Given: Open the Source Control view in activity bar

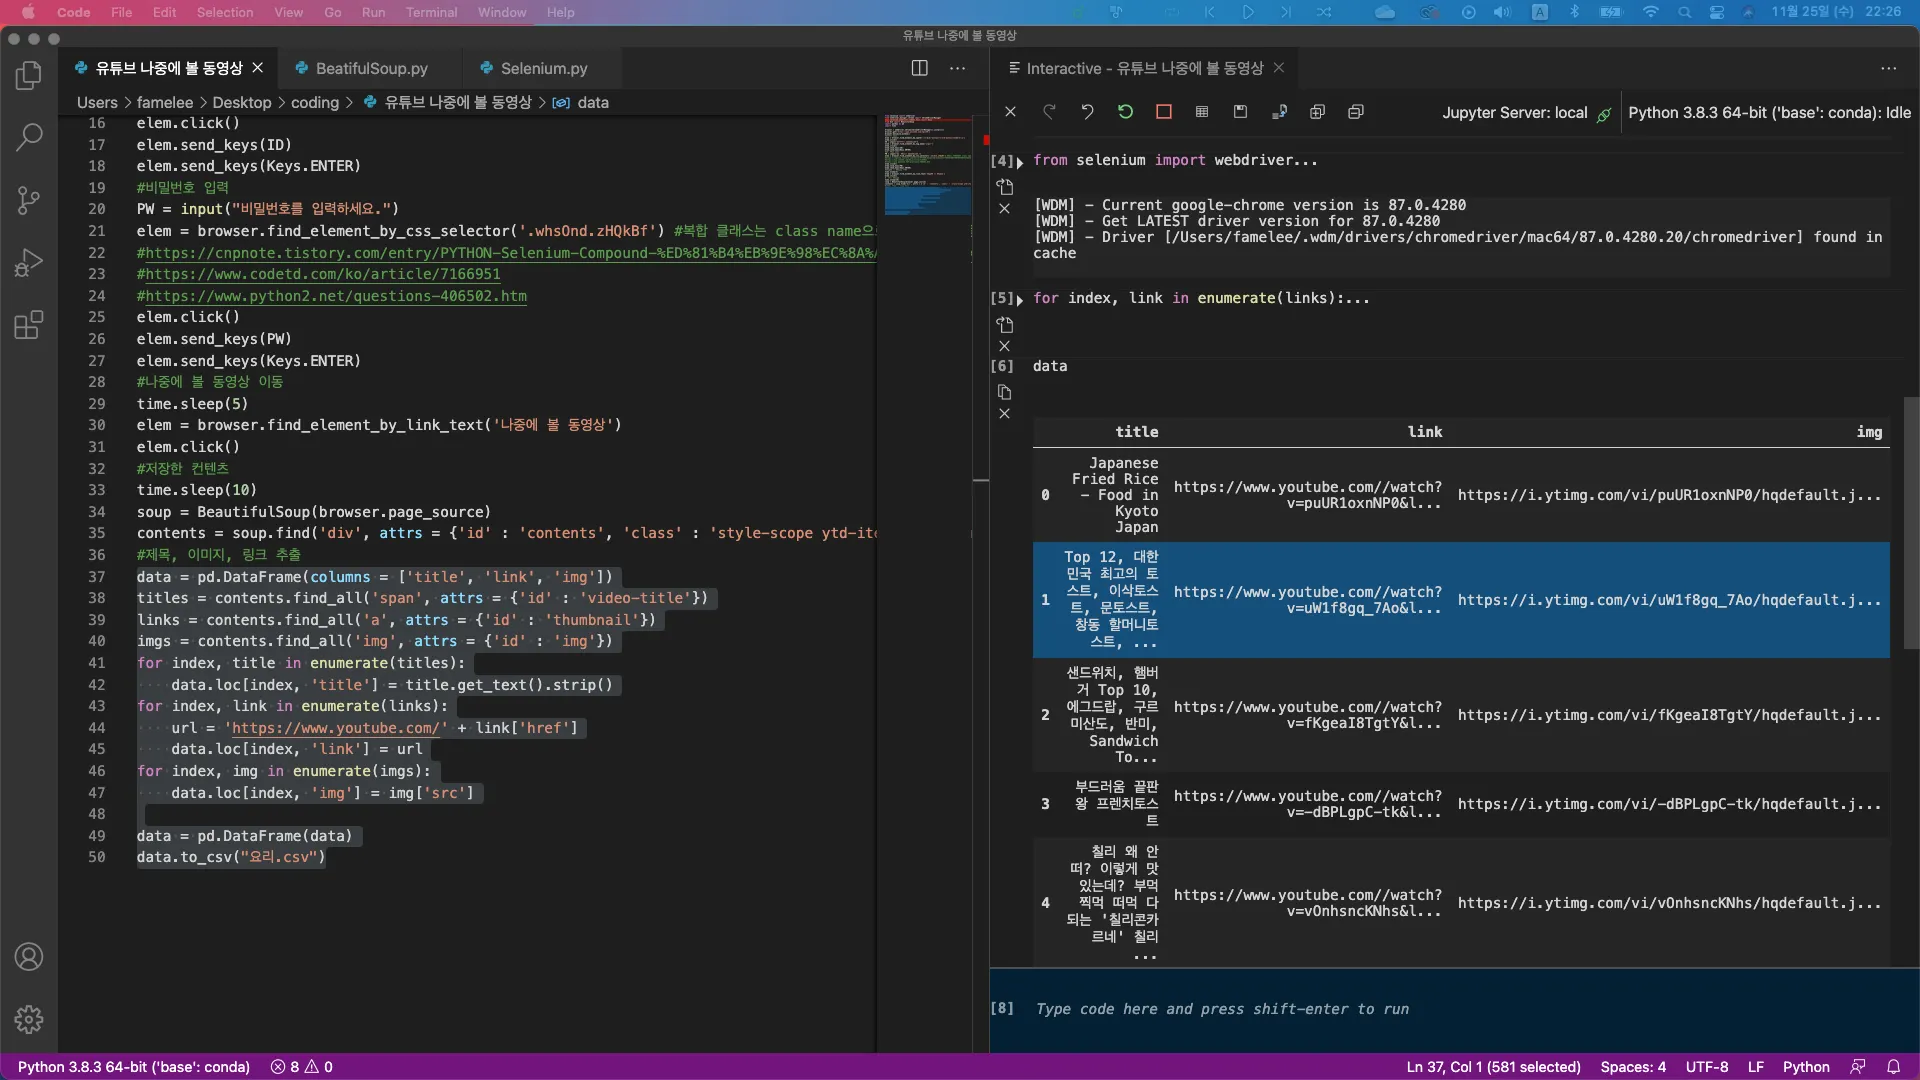Looking at the screenshot, I should pos(29,200).
